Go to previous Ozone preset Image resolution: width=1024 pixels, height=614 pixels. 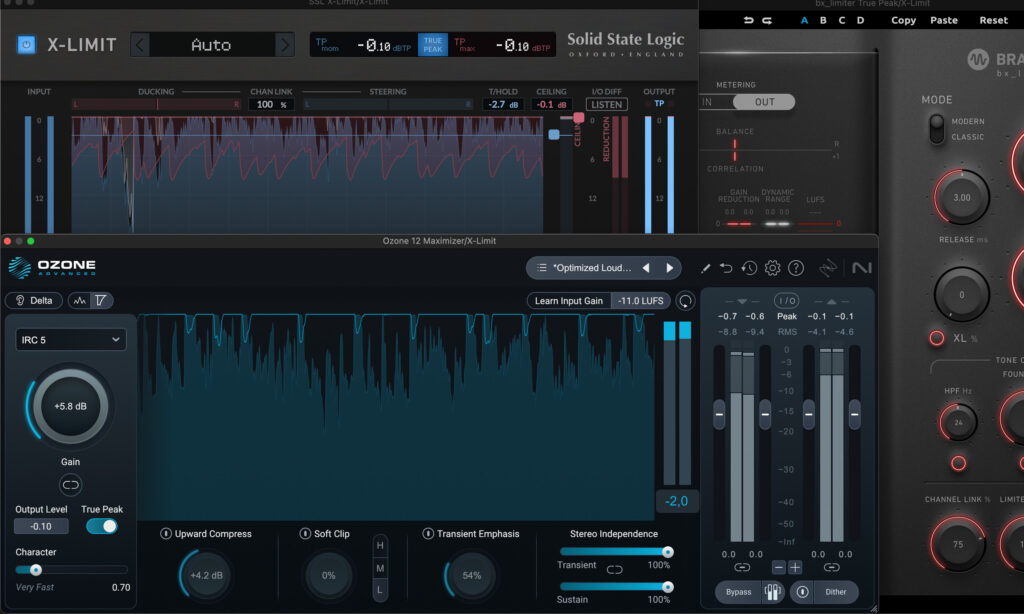point(646,268)
